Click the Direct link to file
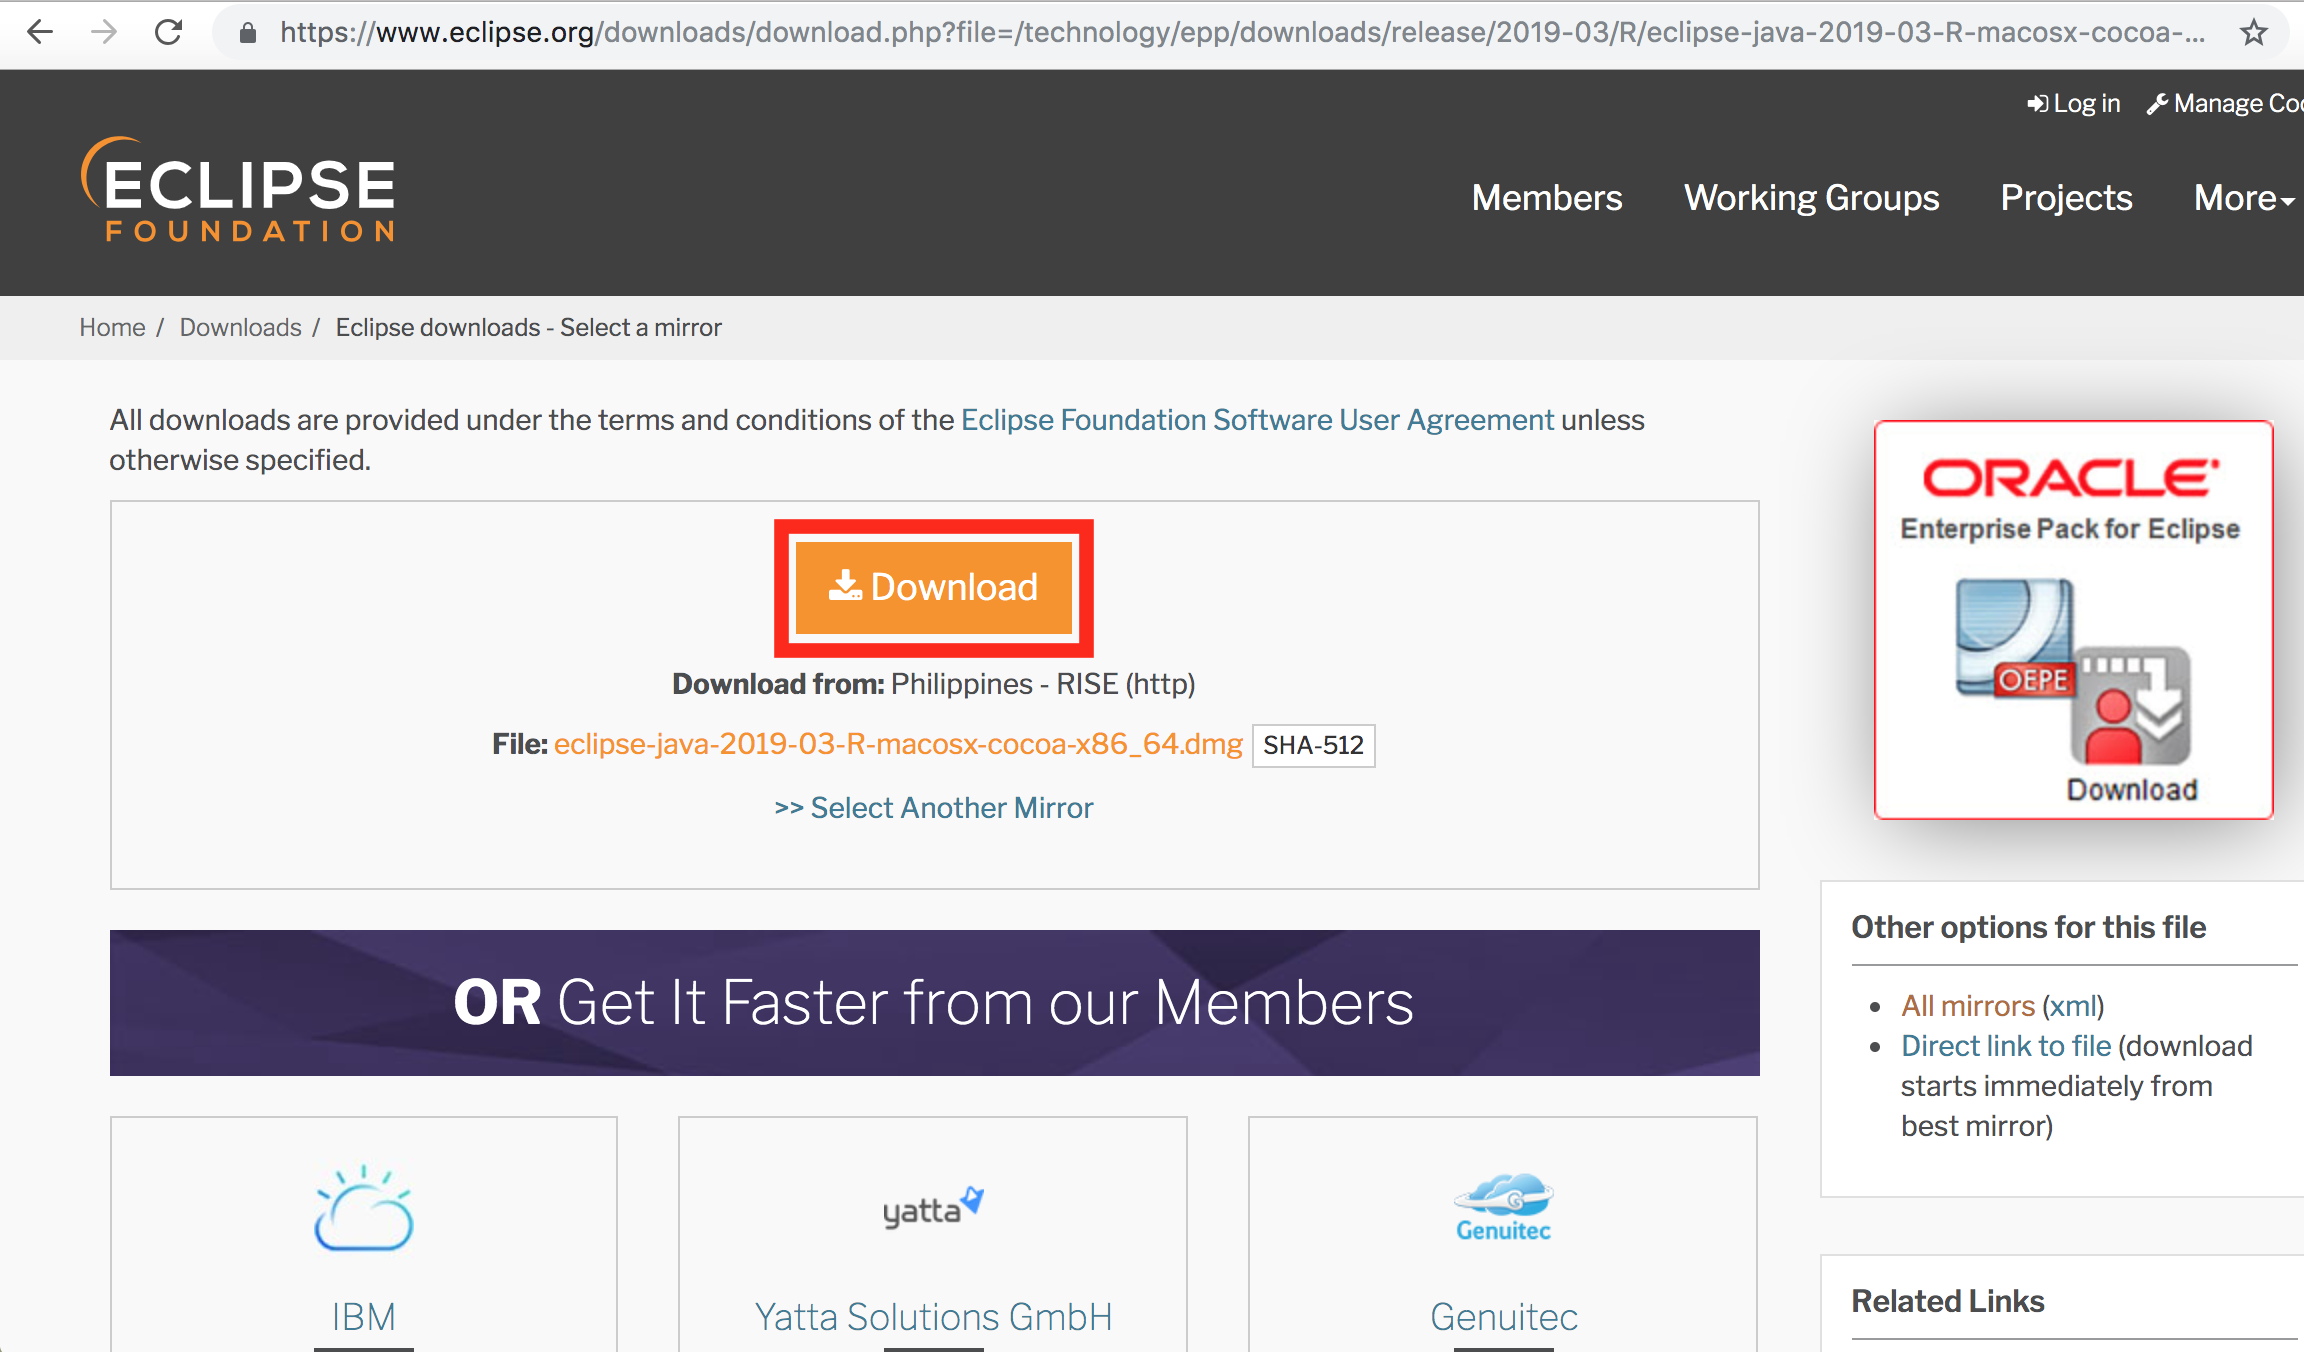This screenshot has width=2304, height=1352. tap(2005, 1046)
